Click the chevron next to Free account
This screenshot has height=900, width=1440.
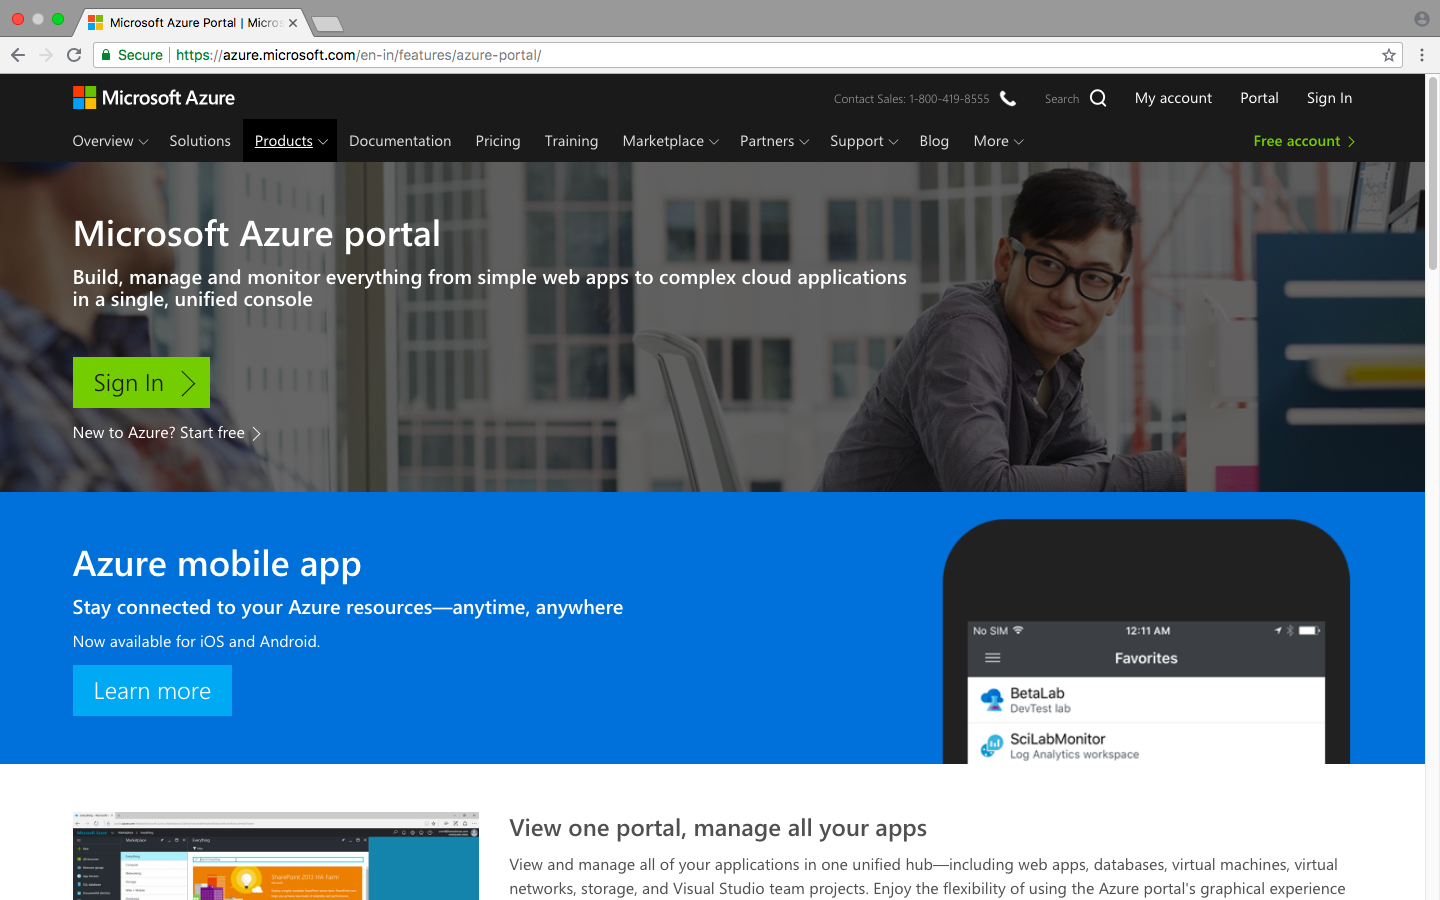[x=1351, y=142]
